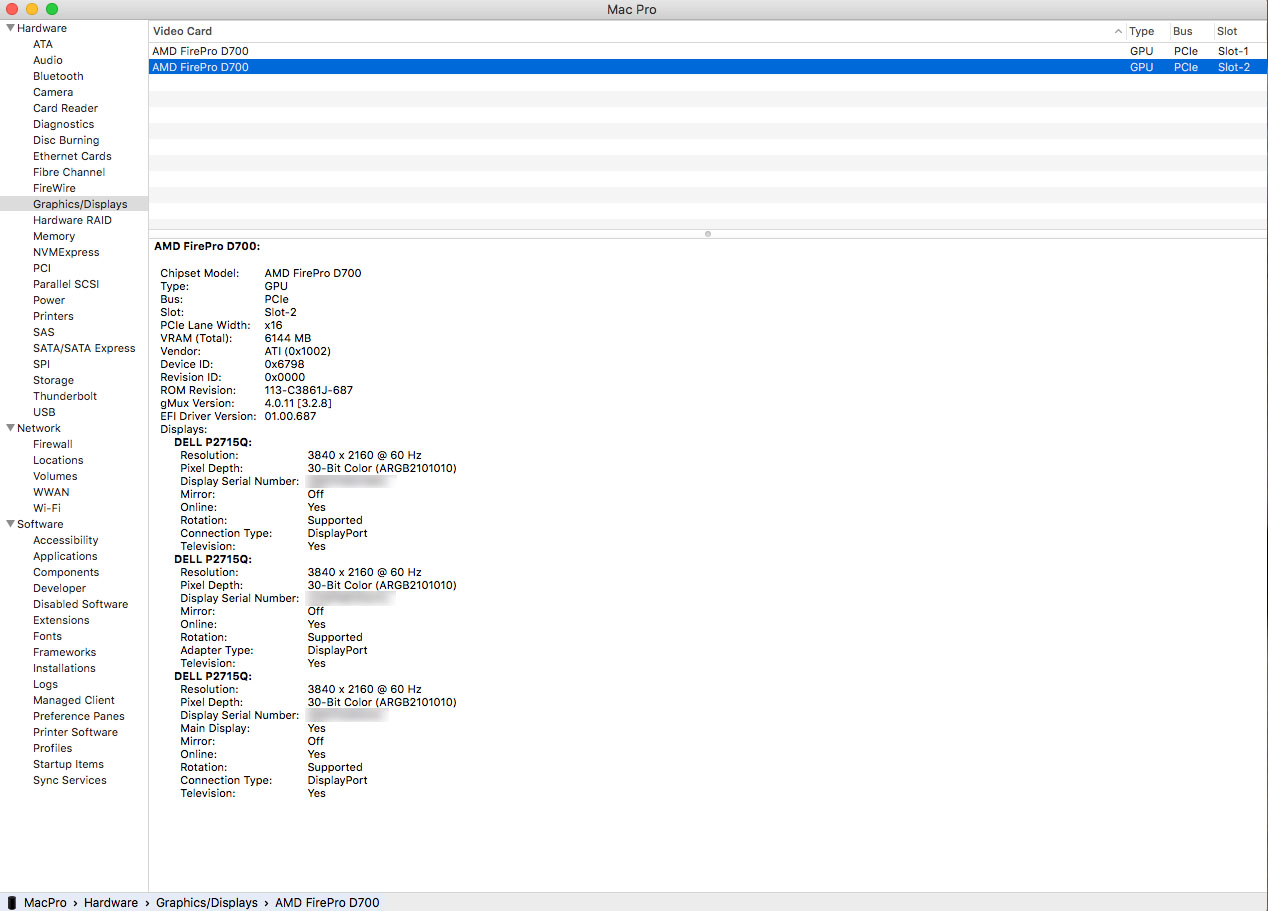Select Components under Software

click(x=66, y=572)
